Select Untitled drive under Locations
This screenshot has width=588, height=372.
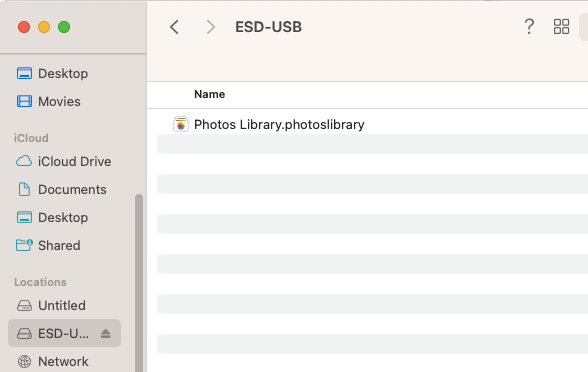click(x=51, y=305)
